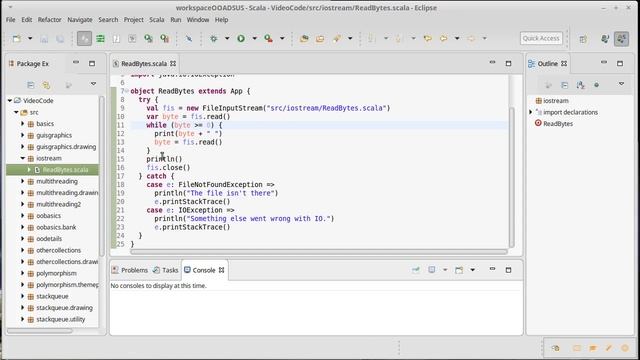Screen dimensions: 640x360
Task: Click the green striped toolbar icon beside the highlighted toggle
Action: [100, 38]
